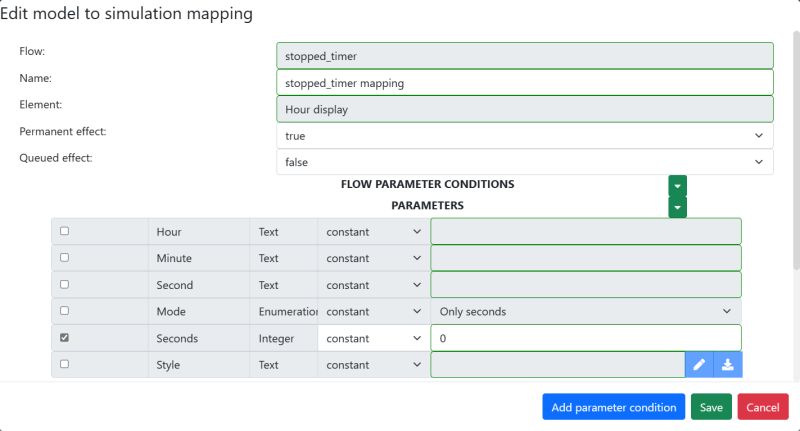Click the Style text value field
The image size is (800, 431).
coord(557,365)
